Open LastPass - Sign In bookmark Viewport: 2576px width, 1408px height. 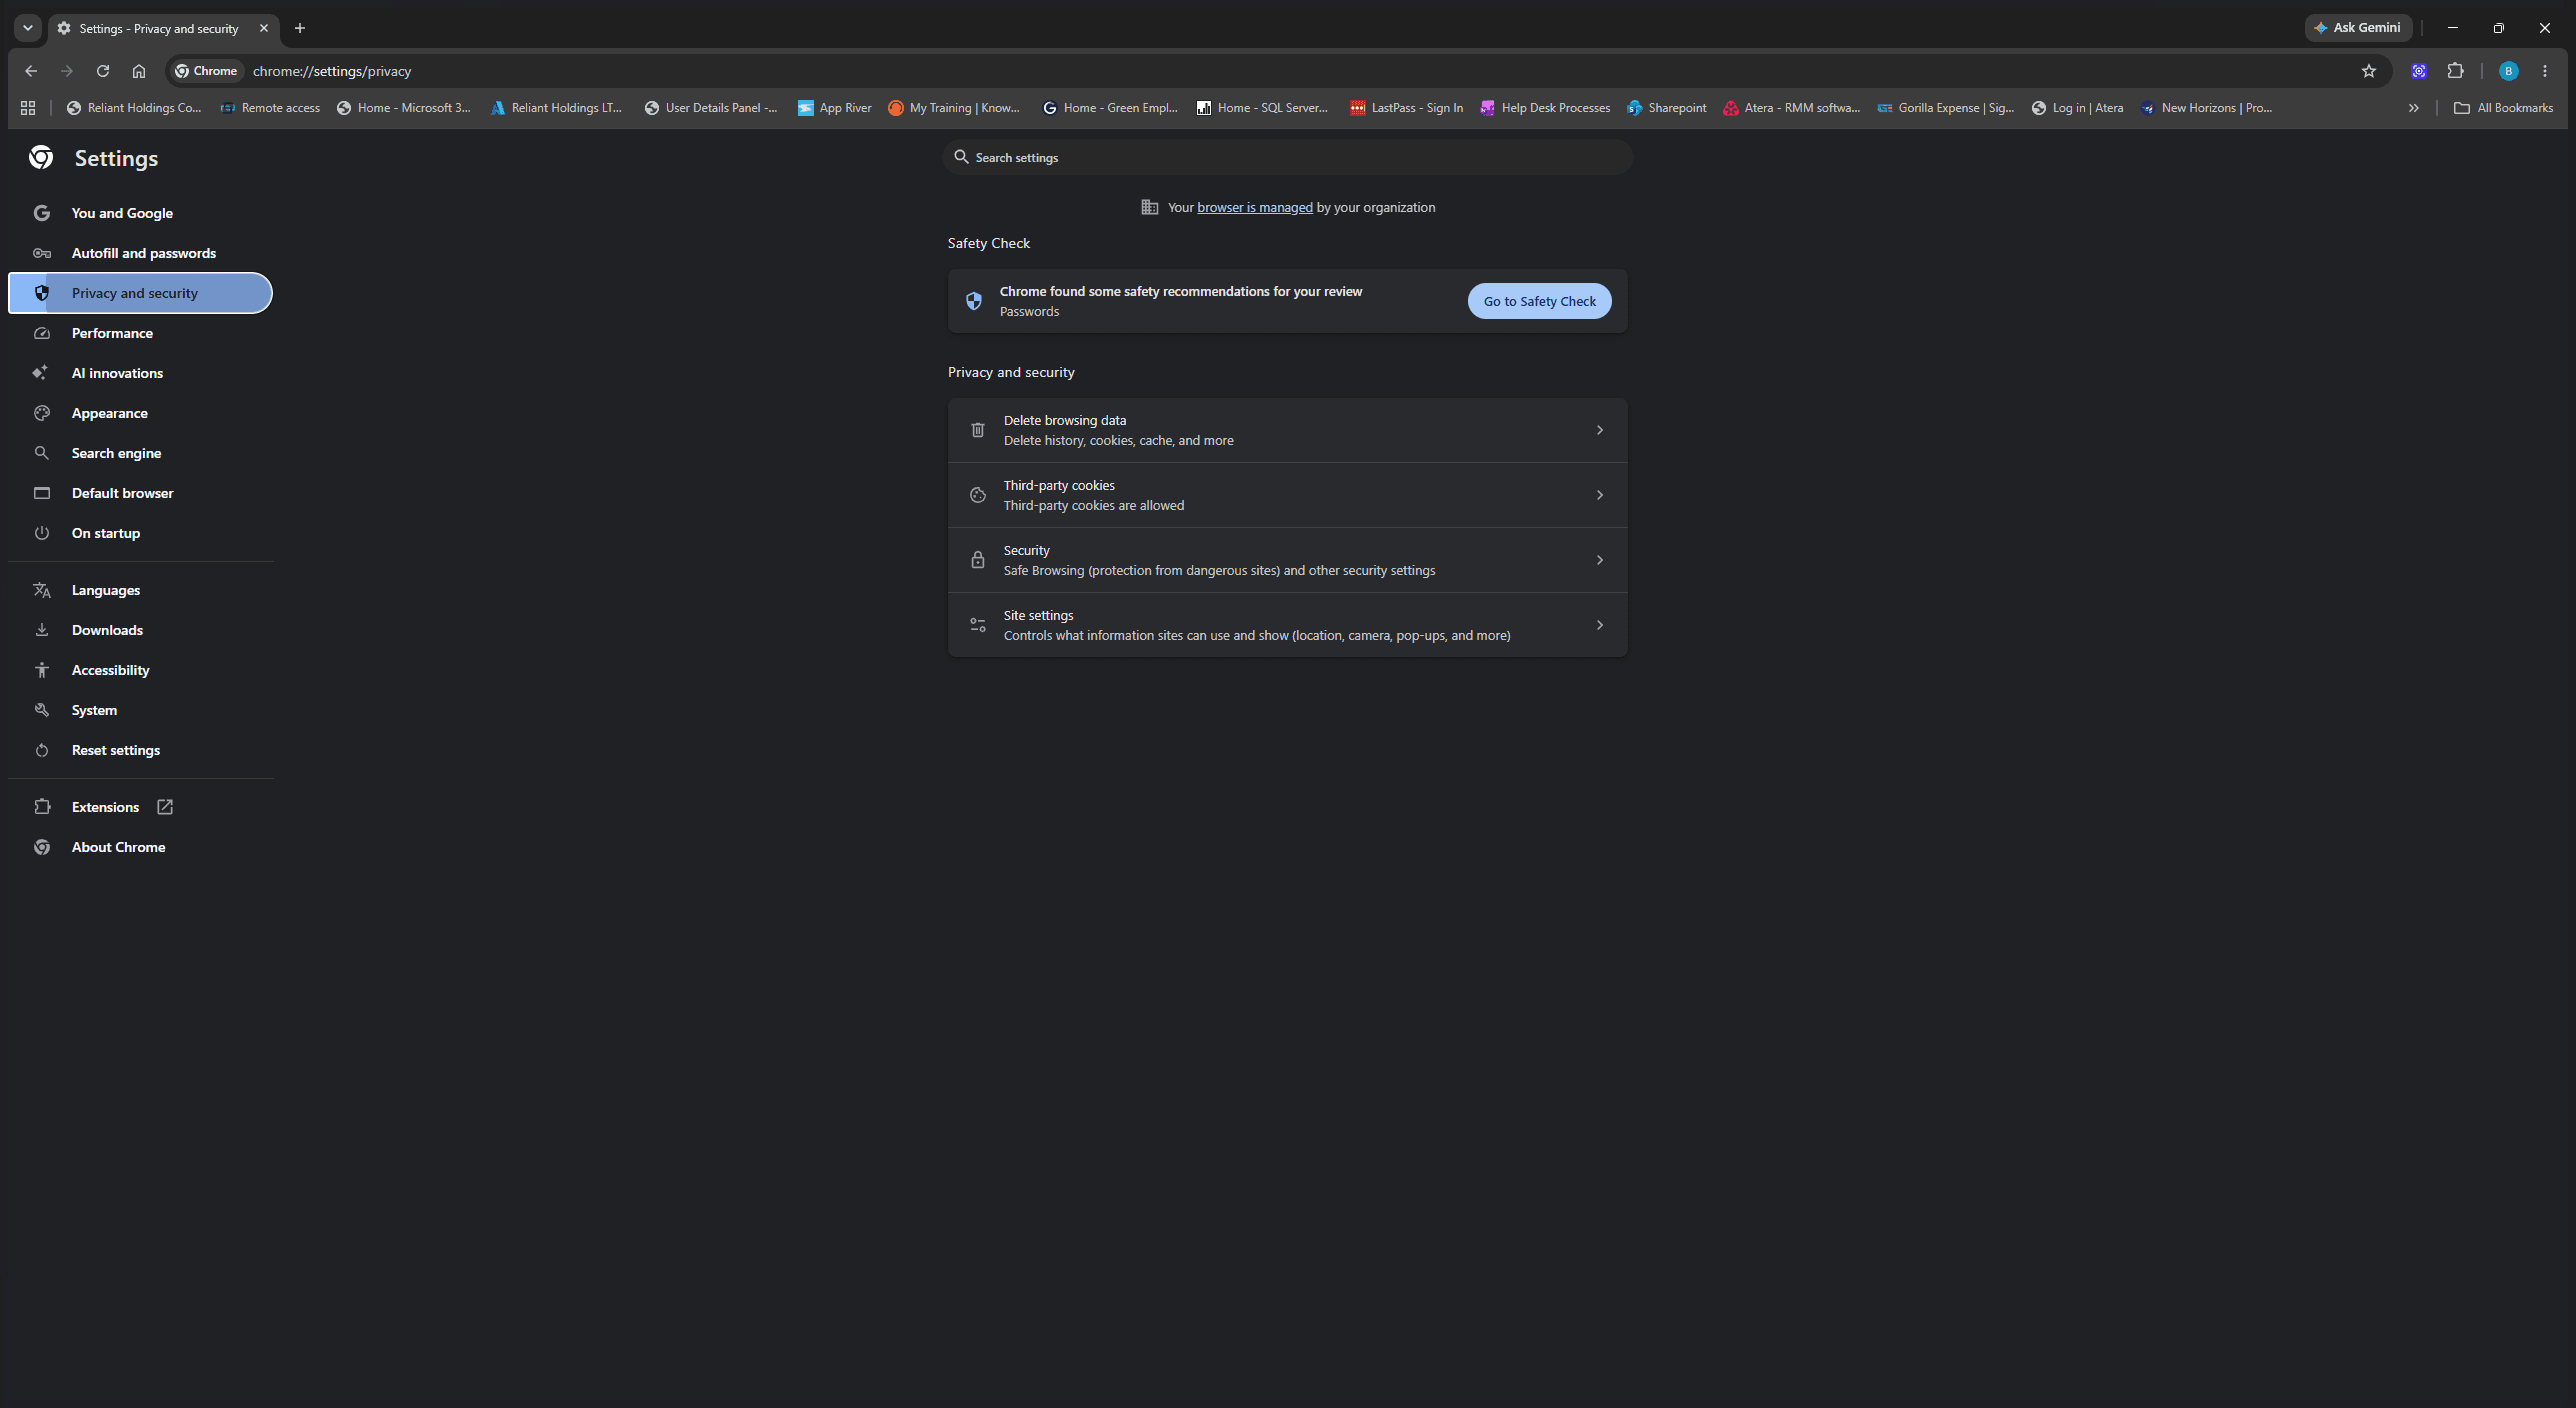pyautogui.click(x=1406, y=108)
